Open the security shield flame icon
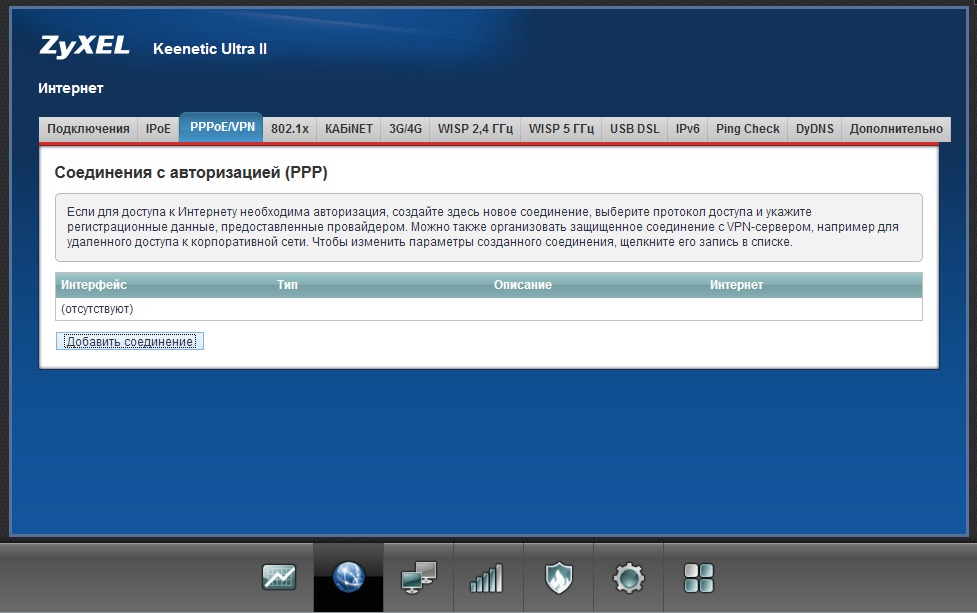This screenshot has height=613, width=977. click(x=558, y=577)
